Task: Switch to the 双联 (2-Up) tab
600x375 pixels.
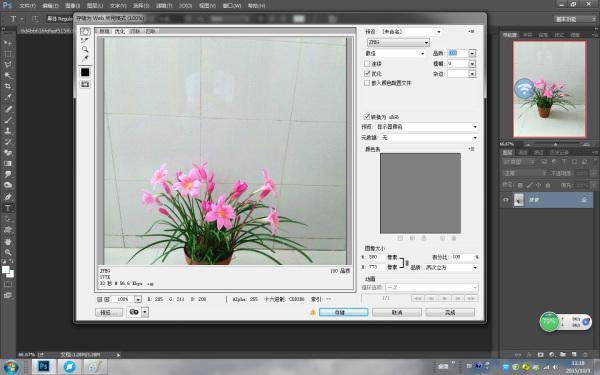Action: (x=135, y=31)
